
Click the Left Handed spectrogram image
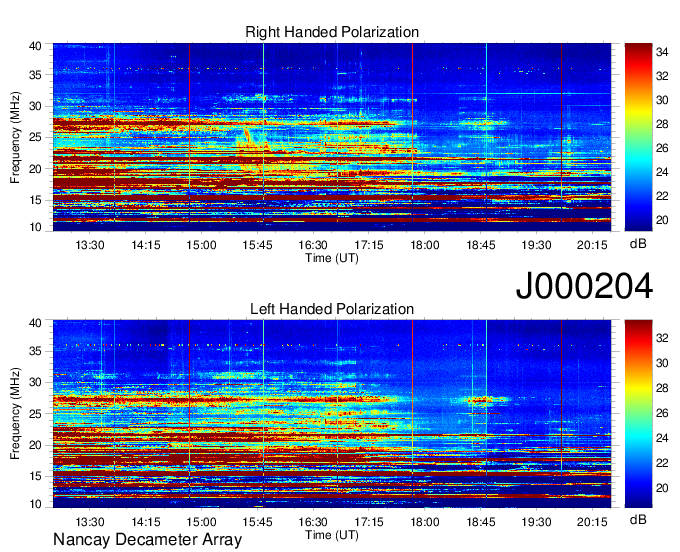332,414
